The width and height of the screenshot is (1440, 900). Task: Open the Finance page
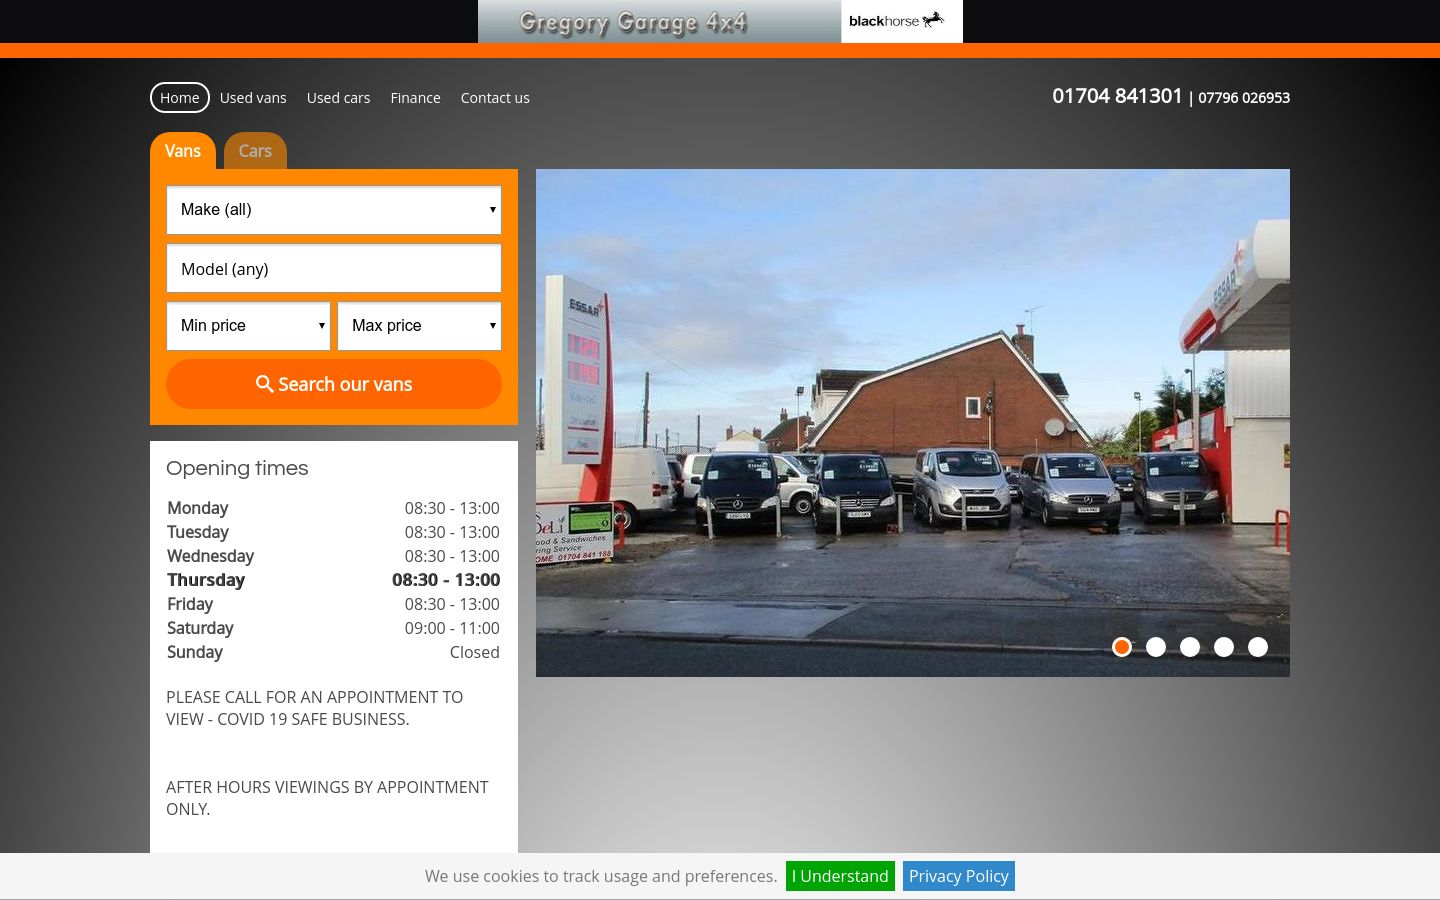[x=415, y=97]
